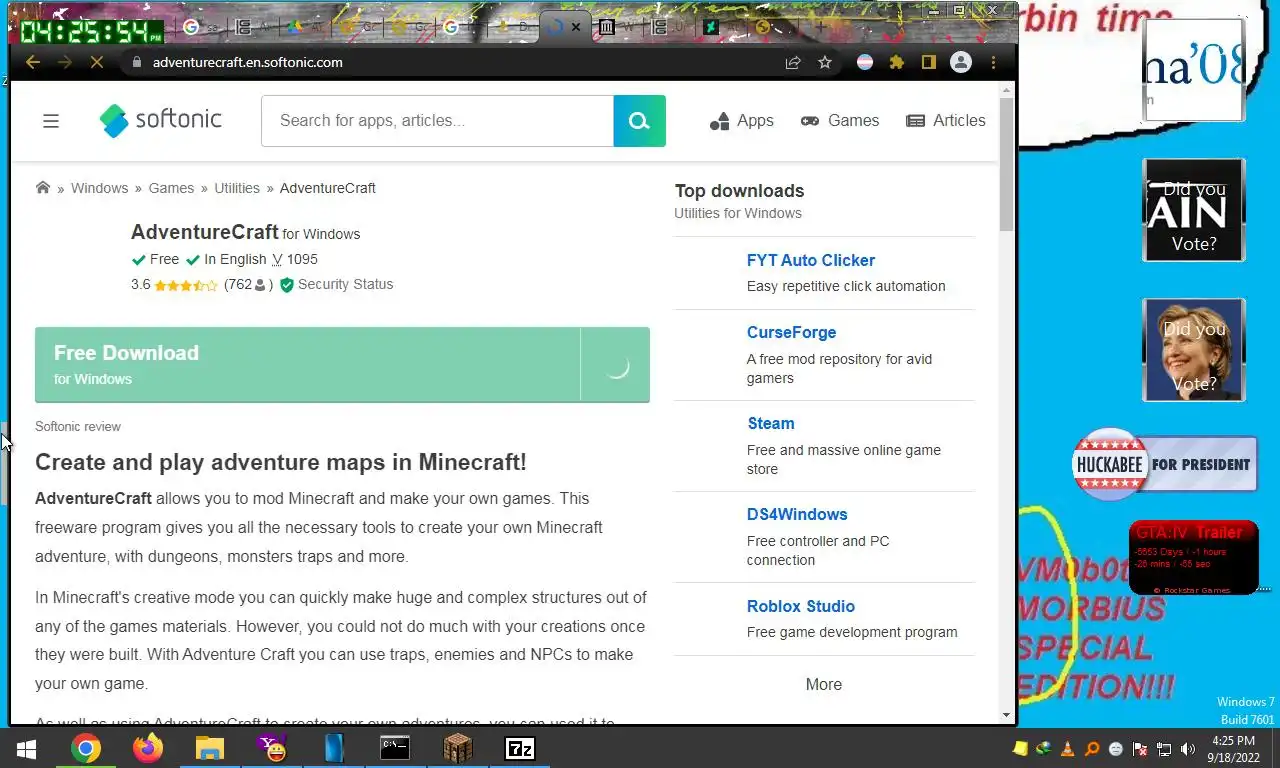Stop page loading with X button

point(97,62)
